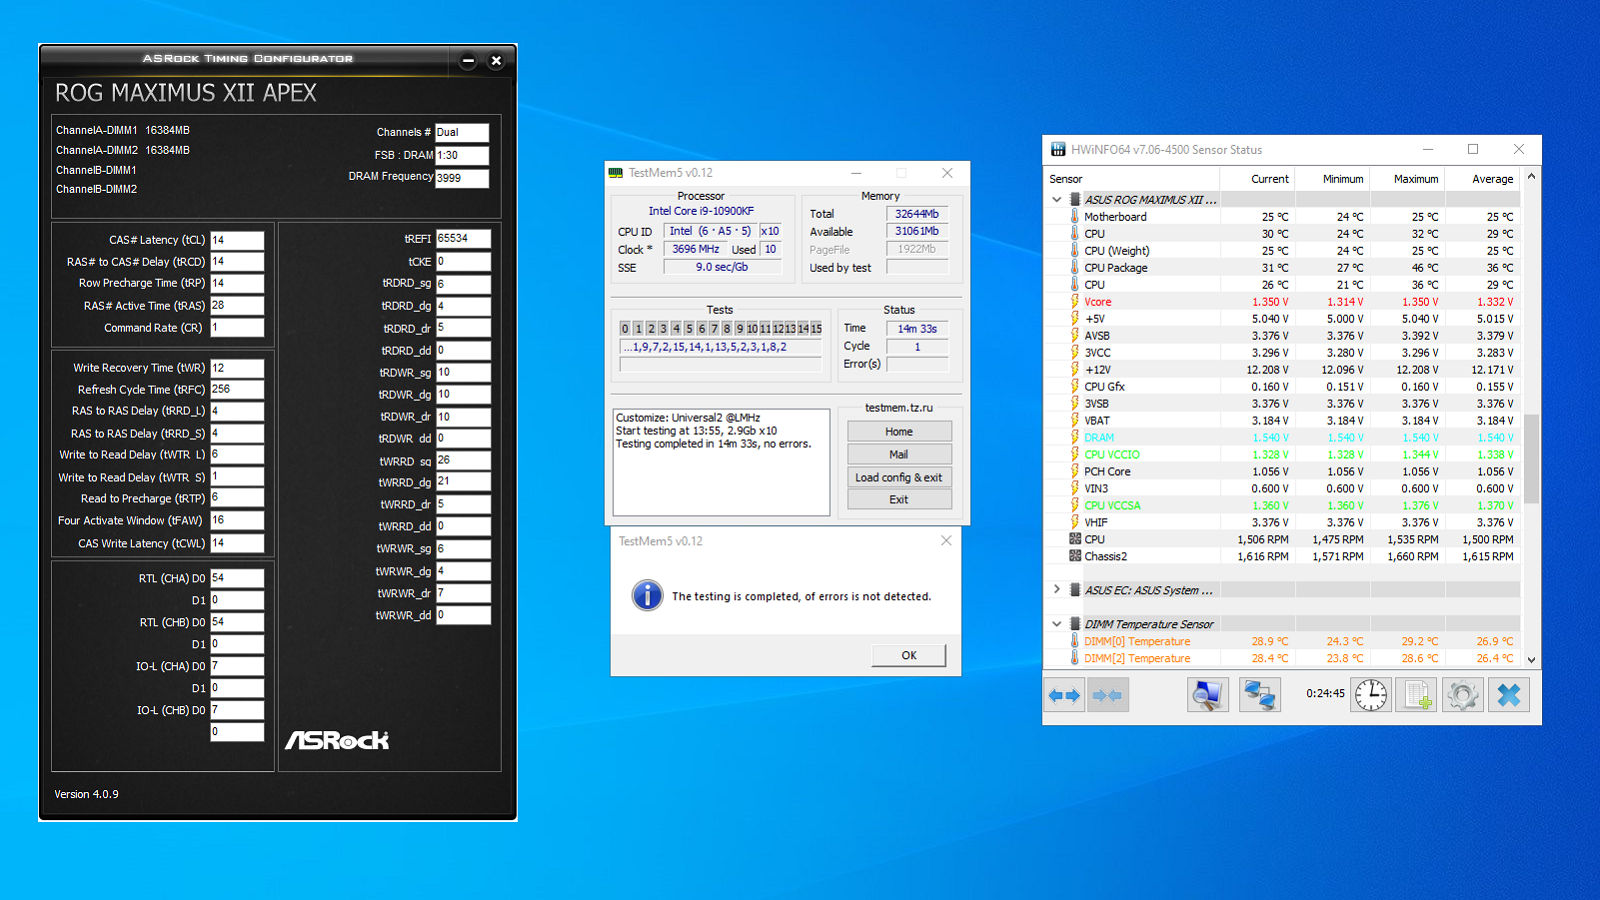Click the HWiNFO sensor list scroll down arrow

coord(1531,660)
